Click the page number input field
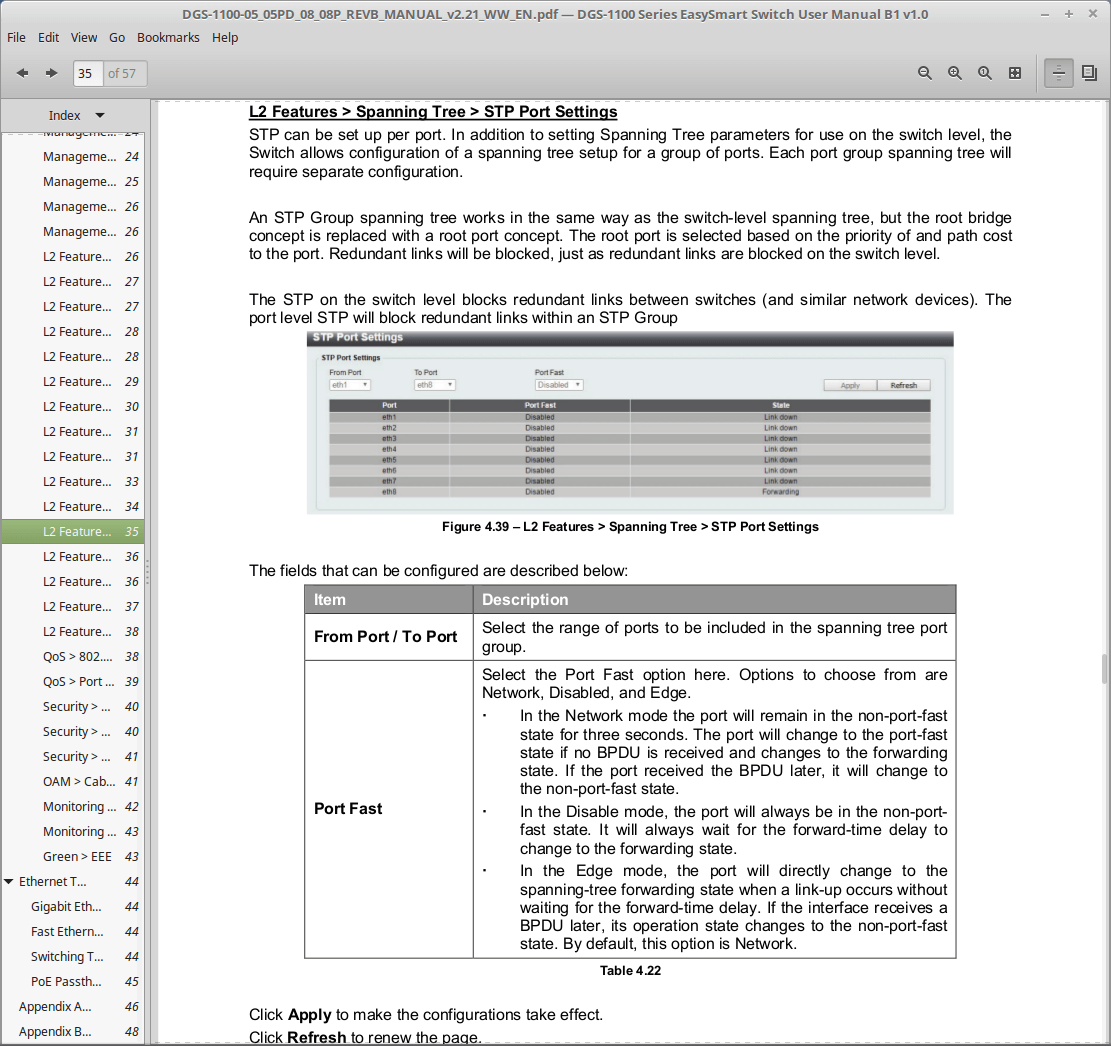The image size is (1111, 1046). (87, 73)
